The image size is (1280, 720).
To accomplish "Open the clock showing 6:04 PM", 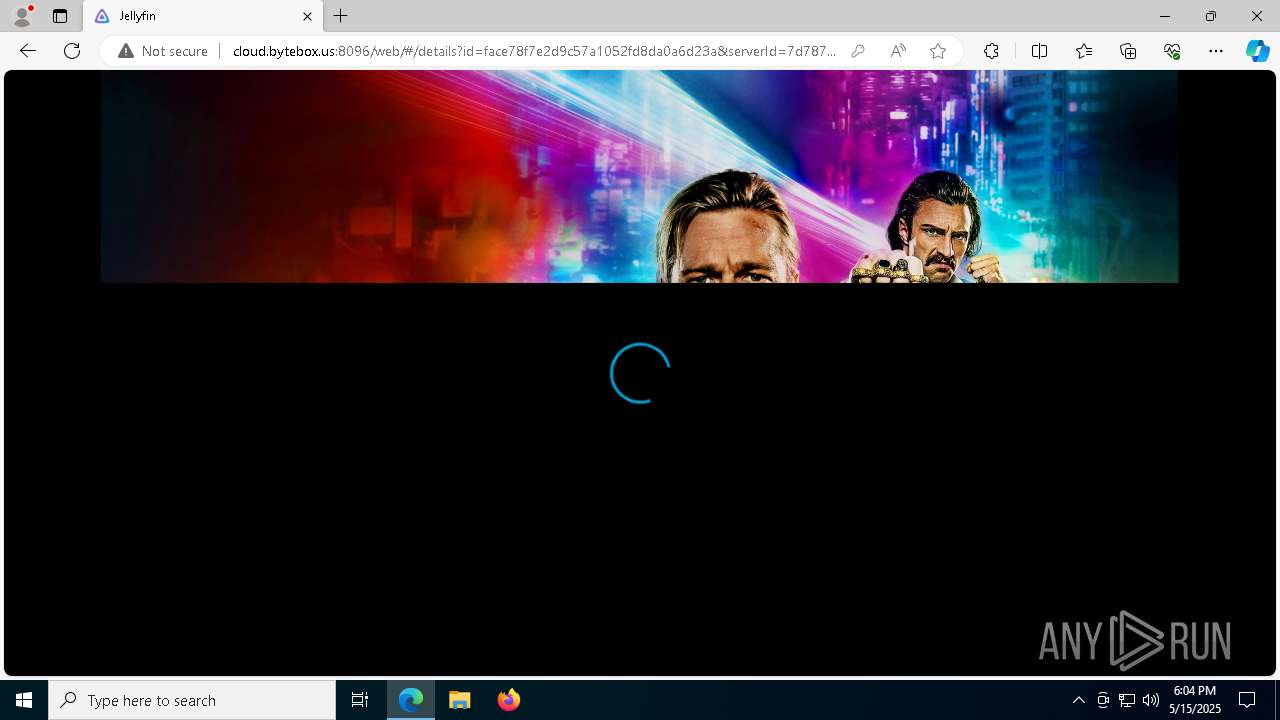I will 1195,700.
